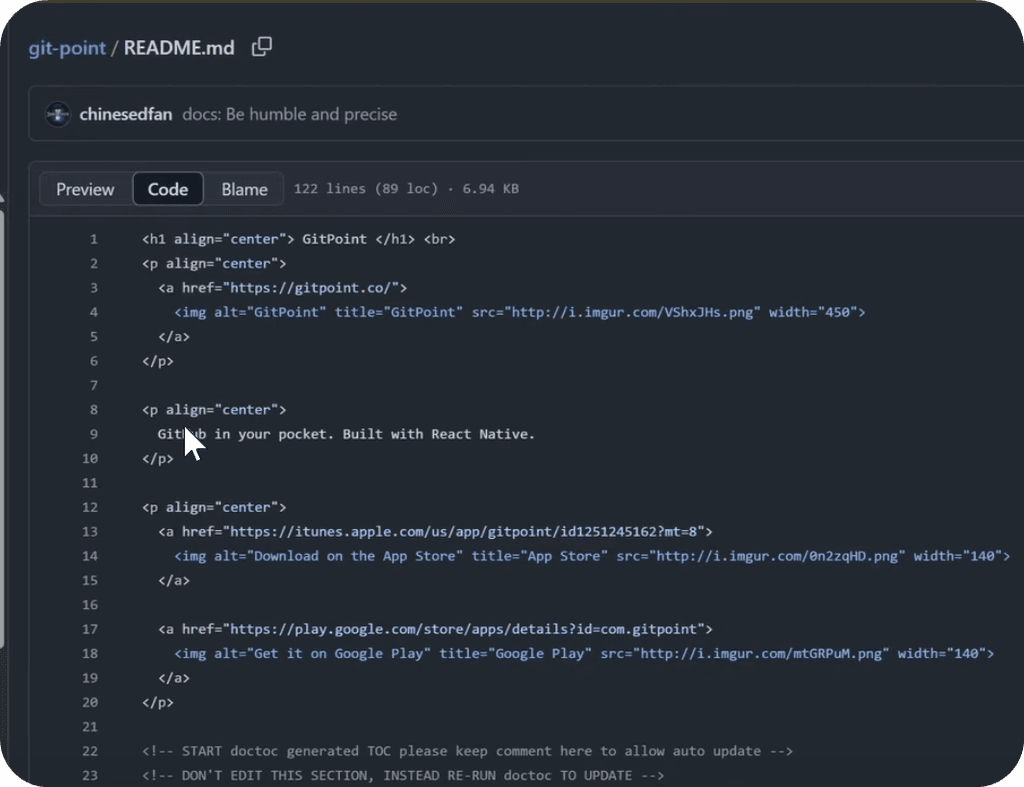
Task: Click the <p align="center"> tag on line 12
Action: point(214,507)
